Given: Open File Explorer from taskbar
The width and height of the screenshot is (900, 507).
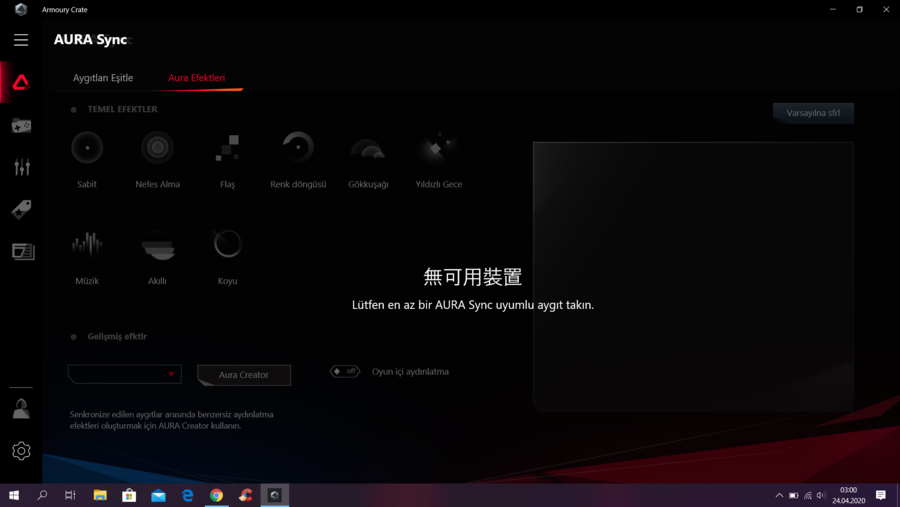Looking at the screenshot, I should tap(100, 495).
